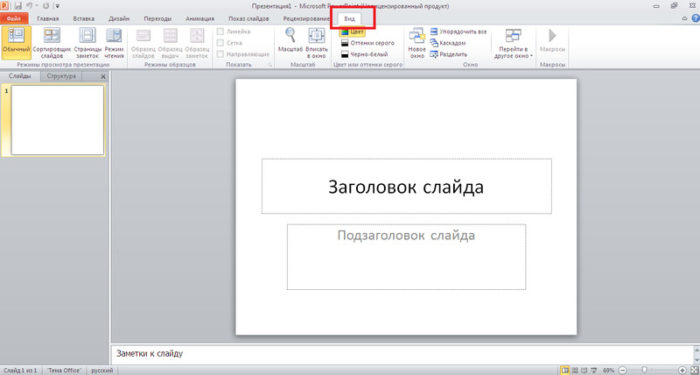This screenshot has width=700, height=375.
Task: Click the status bar Slide Sorter icon
Action: (x=575, y=371)
